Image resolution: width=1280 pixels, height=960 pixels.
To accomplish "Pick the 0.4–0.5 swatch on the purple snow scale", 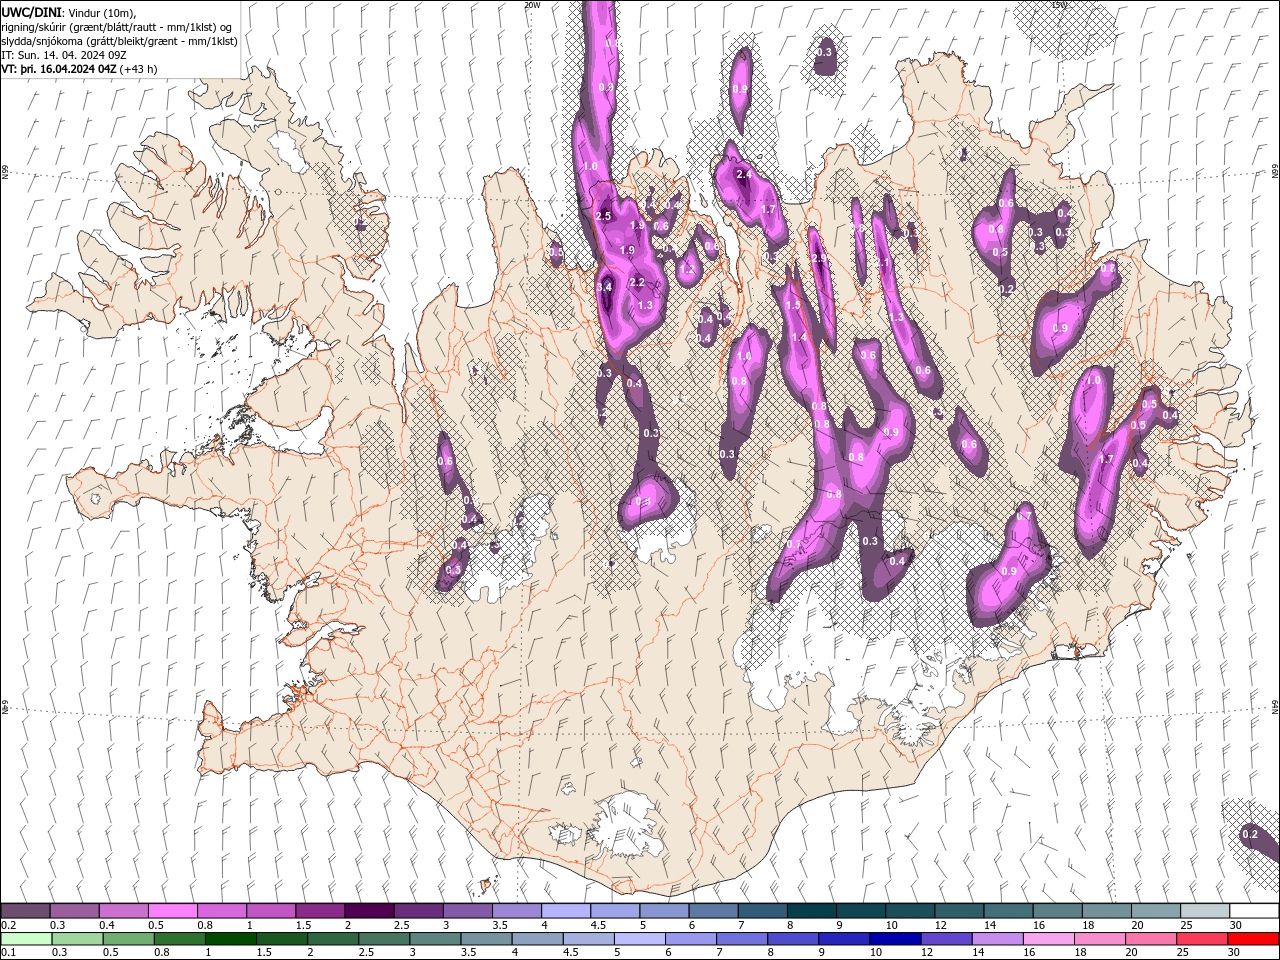I will click(x=123, y=911).
